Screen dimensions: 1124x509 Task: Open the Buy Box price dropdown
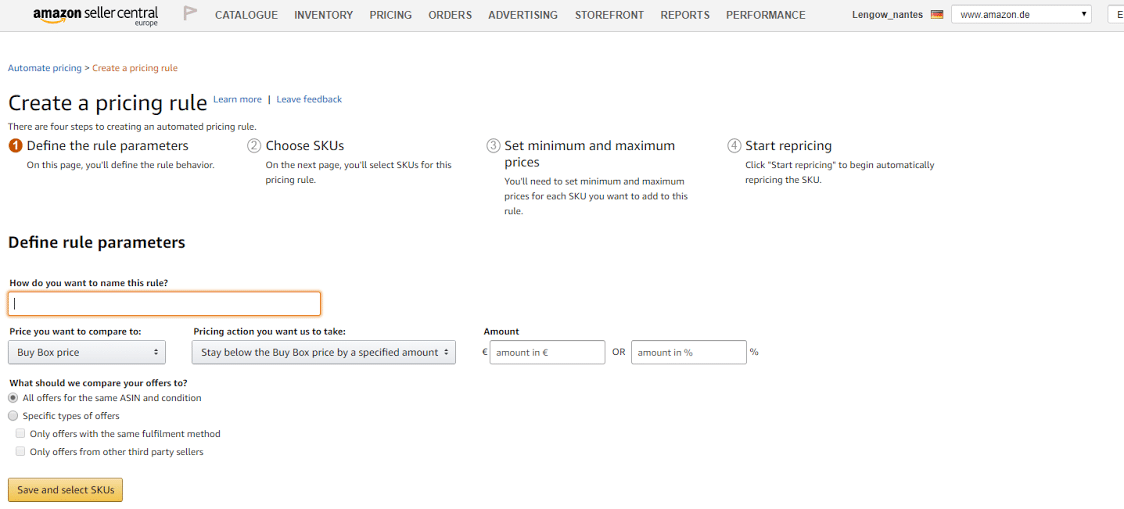[87, 353]
